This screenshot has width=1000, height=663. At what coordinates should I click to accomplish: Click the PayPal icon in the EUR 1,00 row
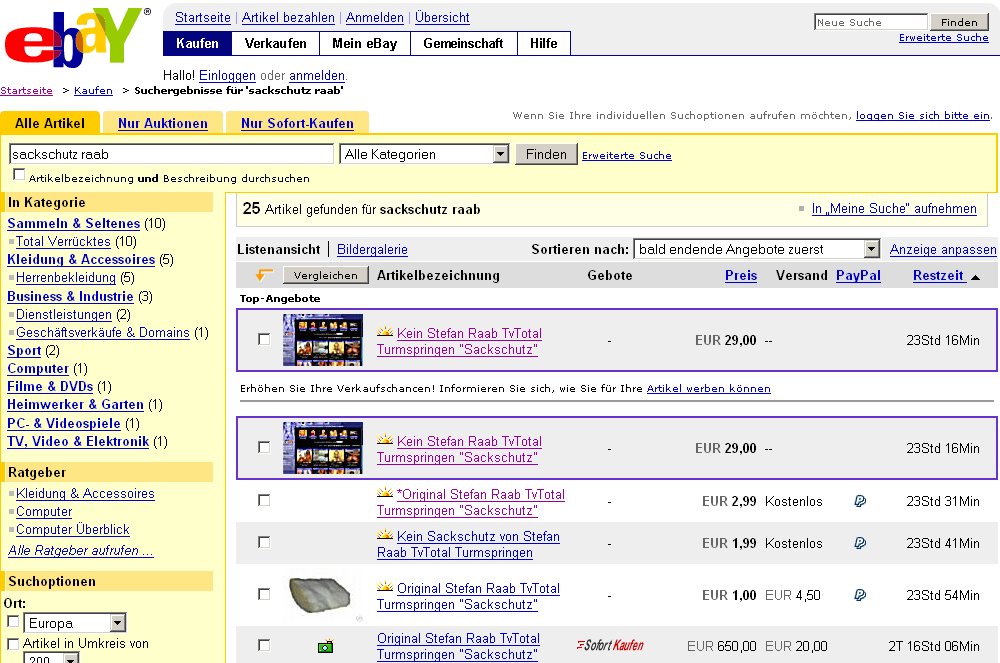(x=860, y=595)
